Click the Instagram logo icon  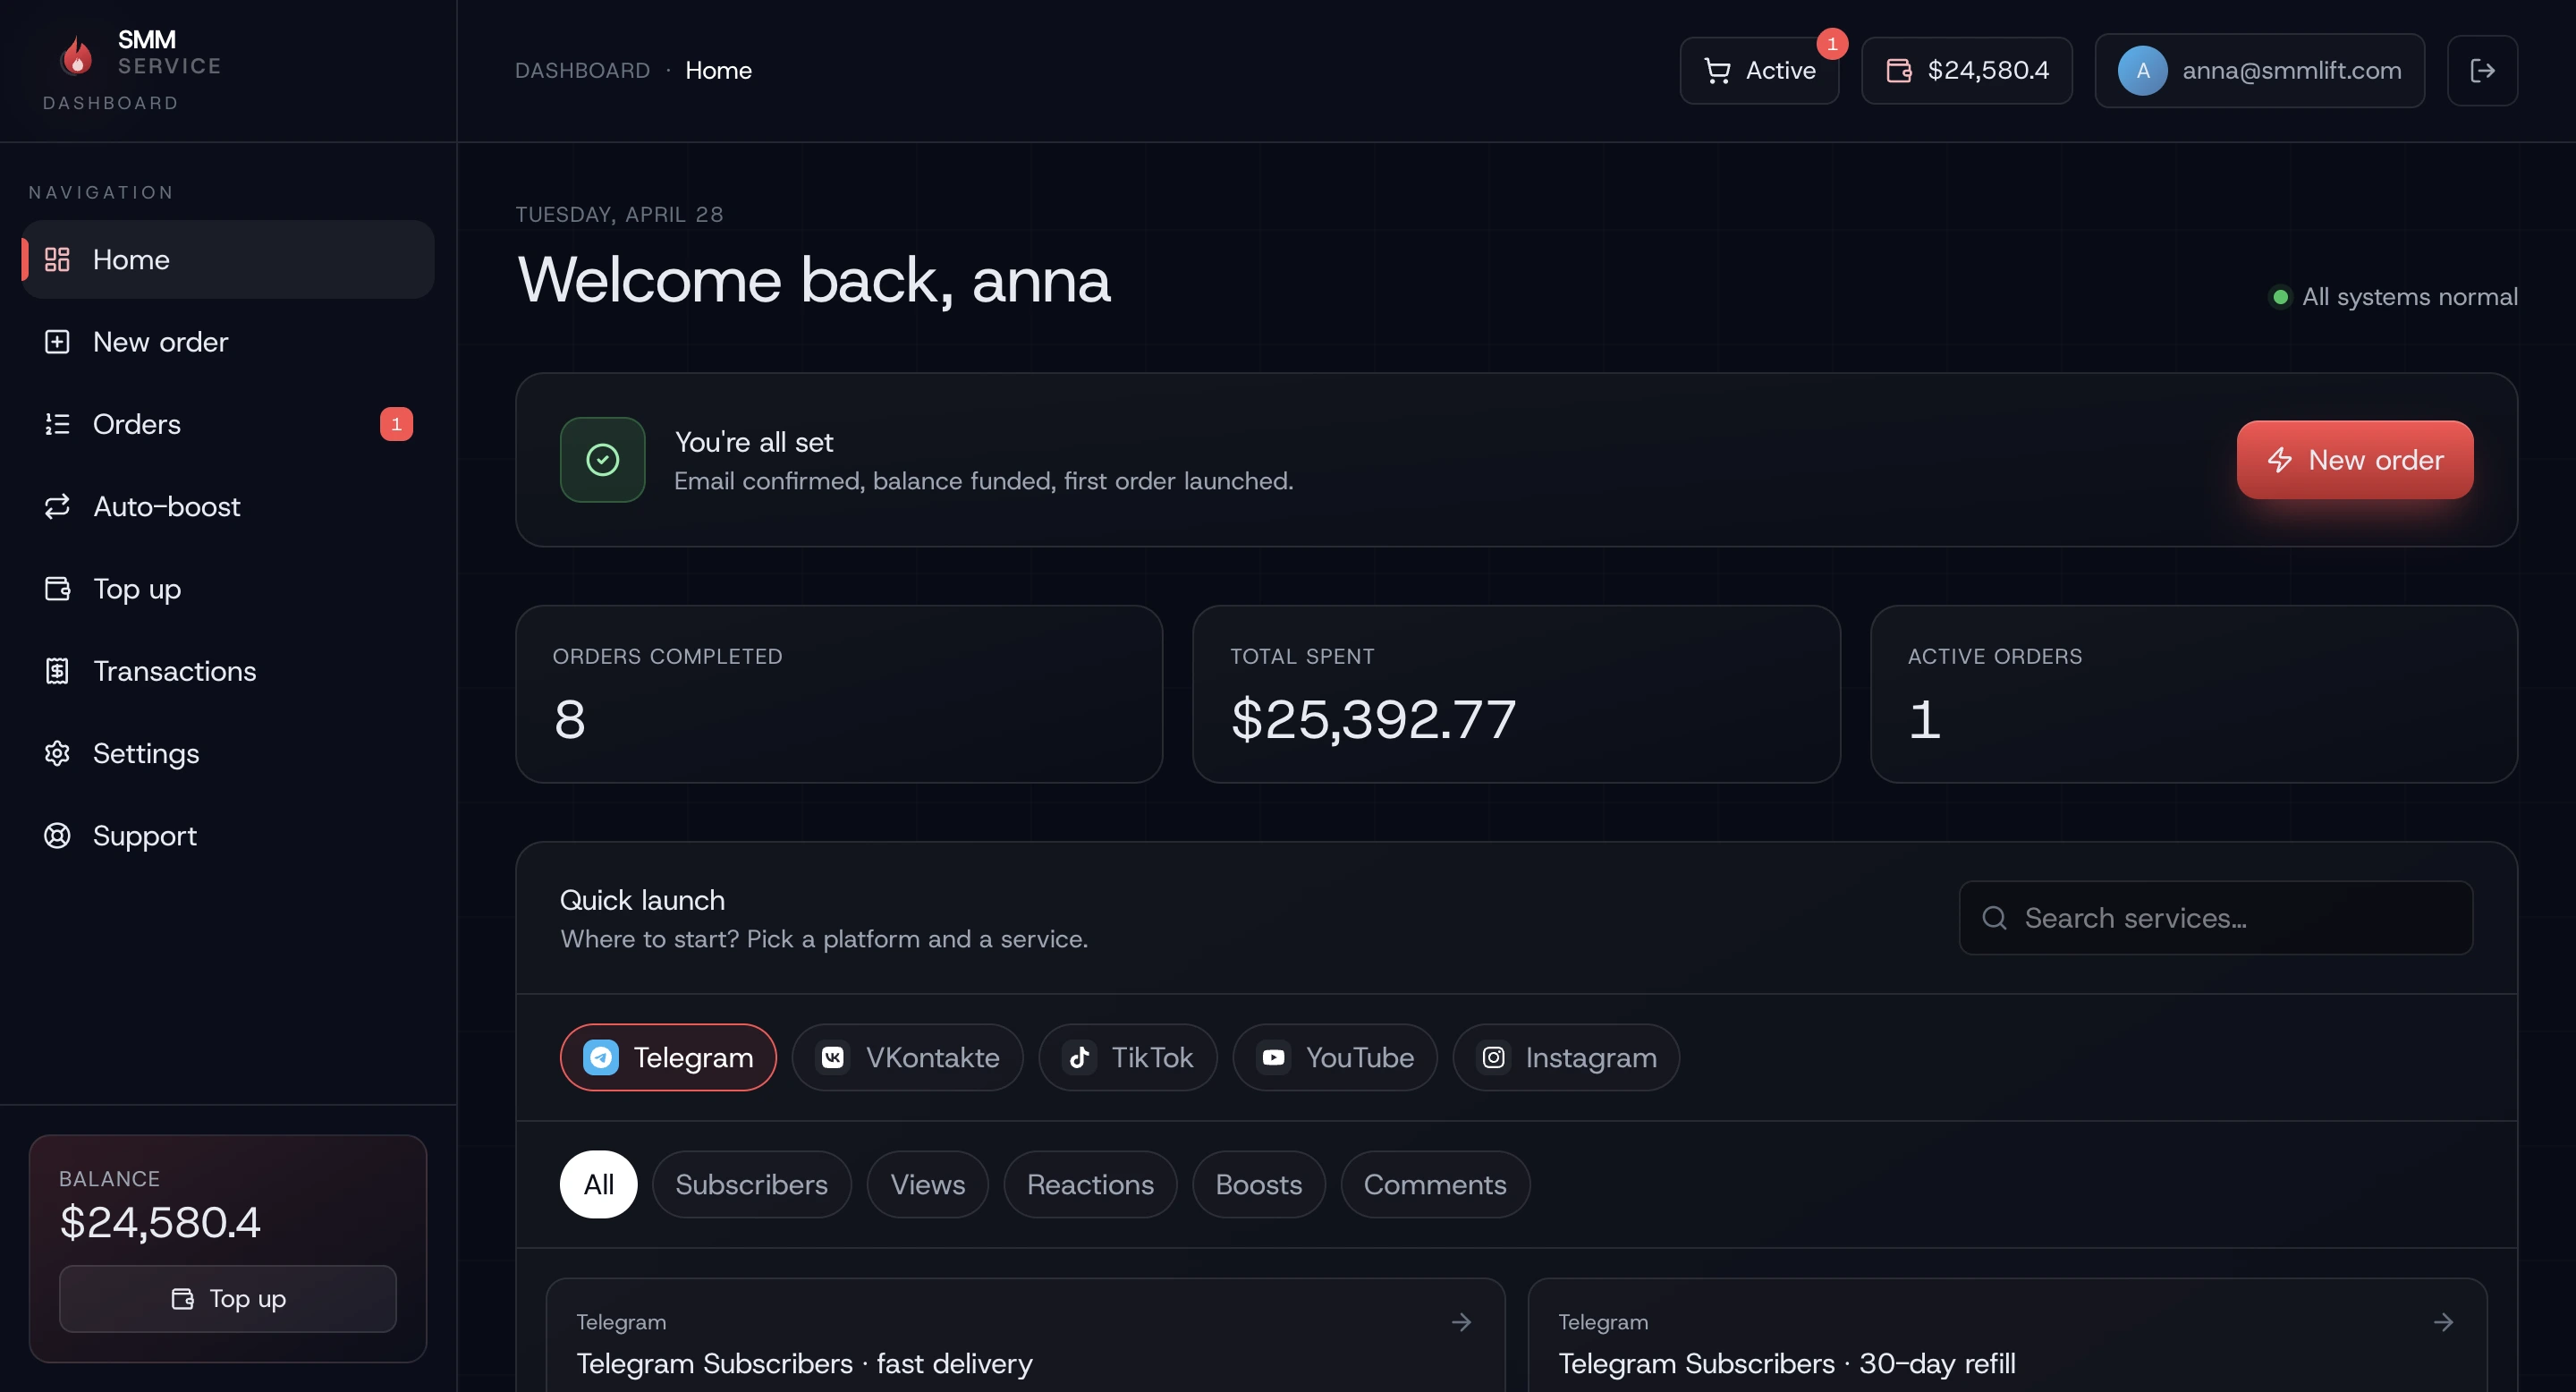point(1493,1057)
